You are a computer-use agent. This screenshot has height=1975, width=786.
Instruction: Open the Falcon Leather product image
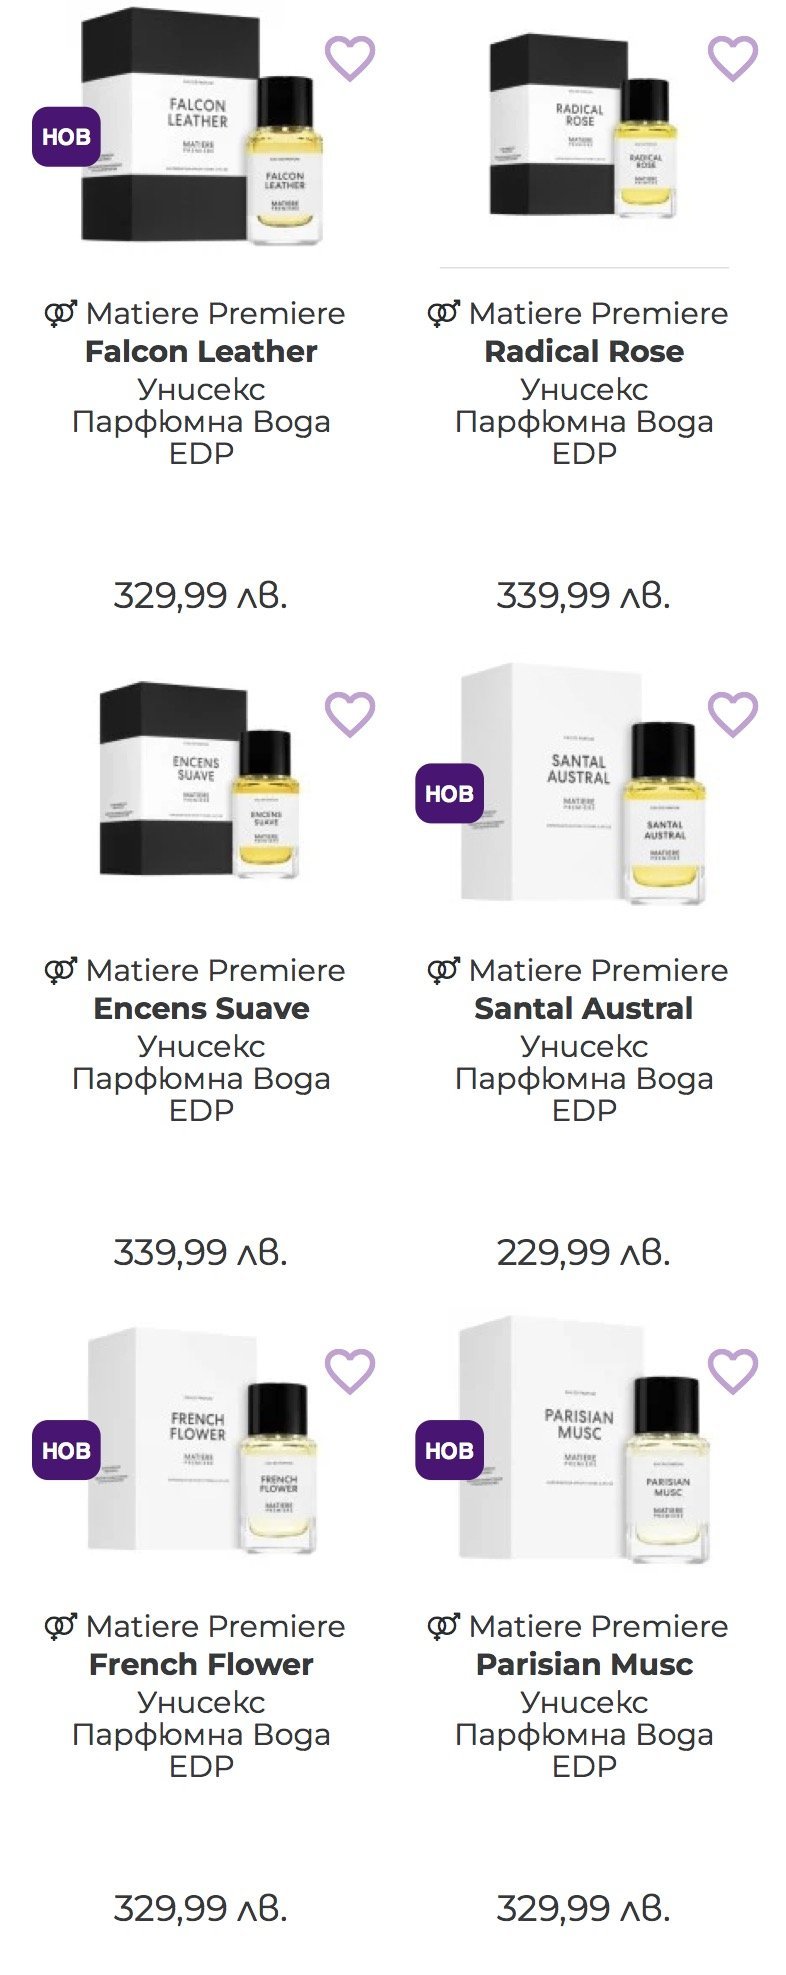pyautogui.click(x=200, y=130)
